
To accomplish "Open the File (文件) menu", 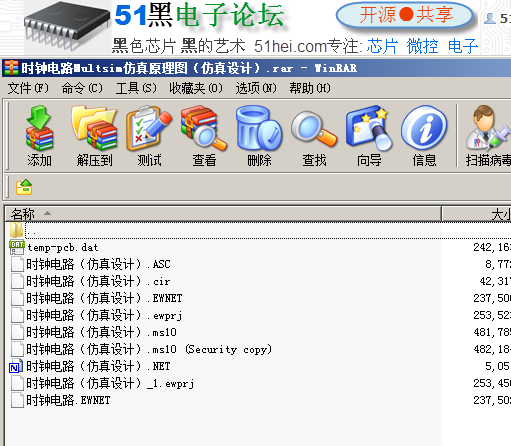I will (28, 88).
